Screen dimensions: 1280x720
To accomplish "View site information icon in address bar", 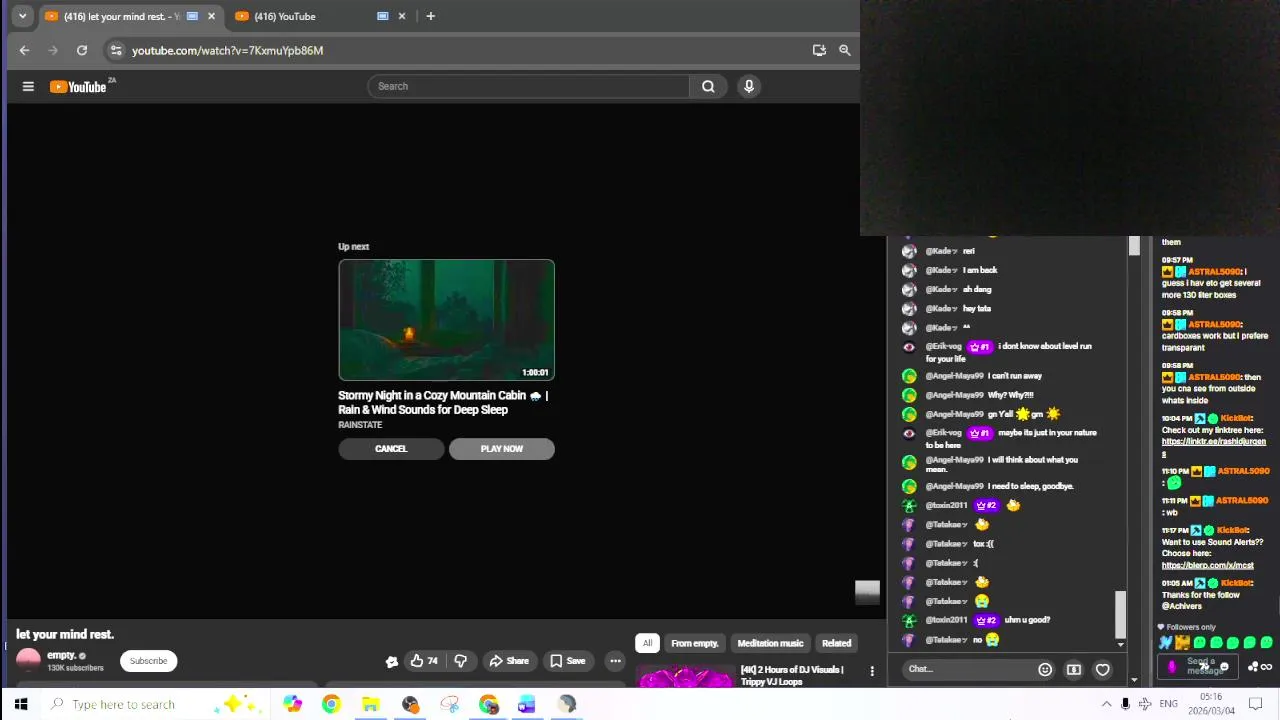I will click(116, 50).
